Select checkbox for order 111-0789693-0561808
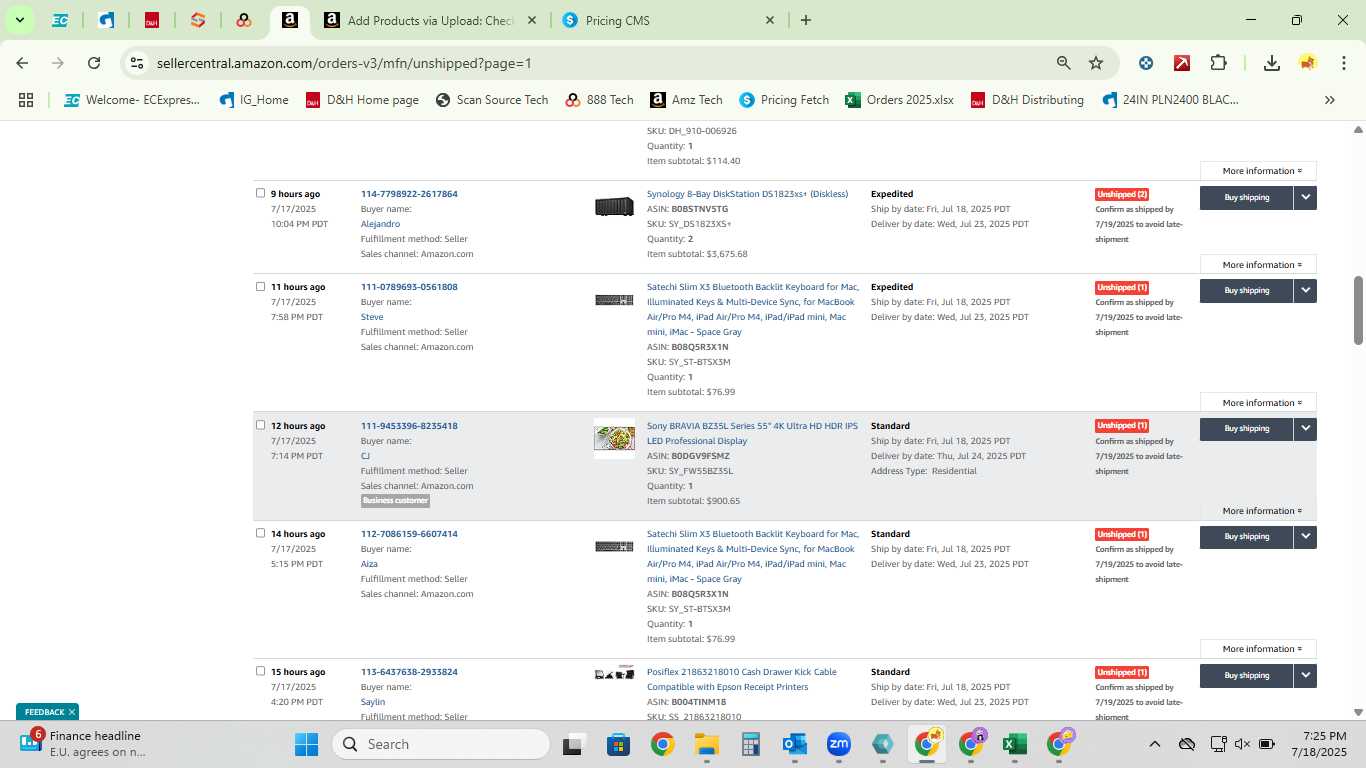The width and height of the screenshot is (1366, 768). tap(260, 286)
